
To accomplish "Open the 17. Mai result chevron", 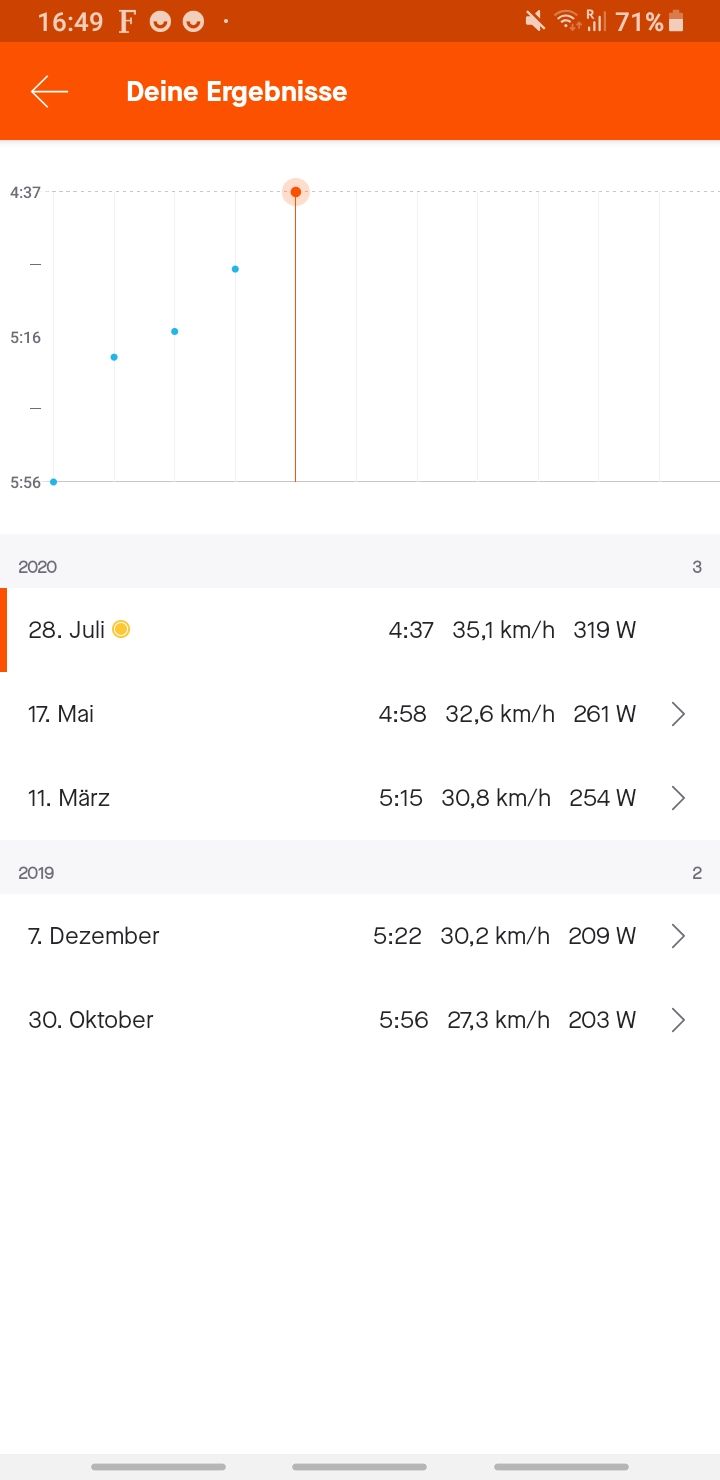I will (678, 714).
